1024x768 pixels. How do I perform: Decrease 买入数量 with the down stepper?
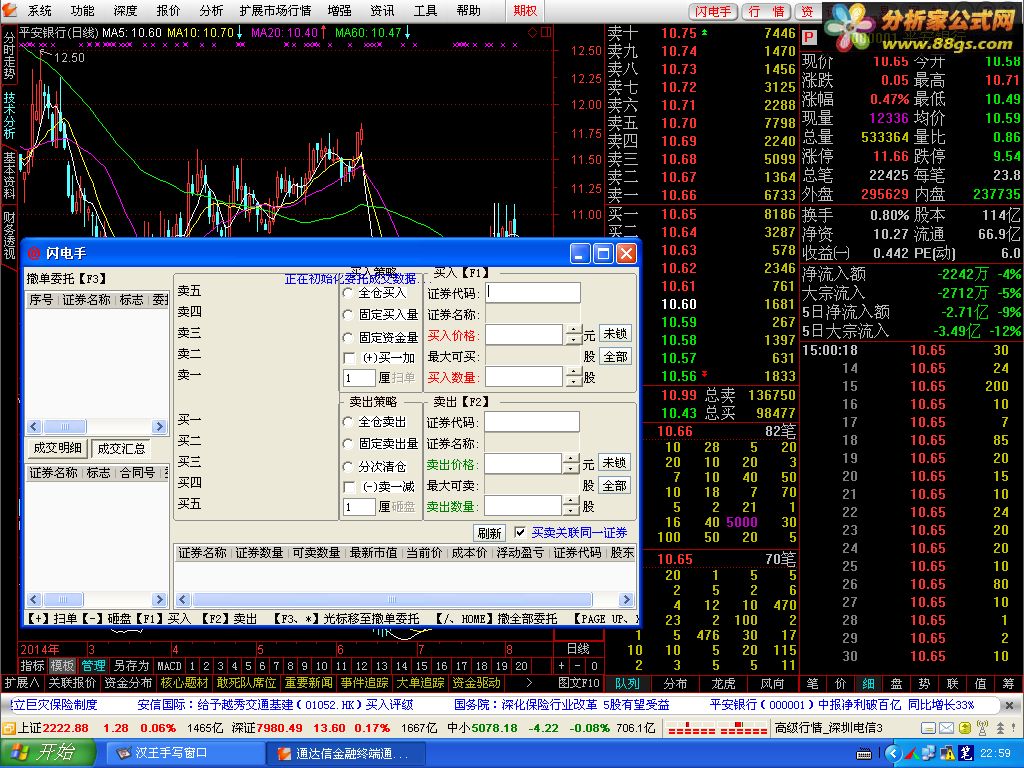[573, 382]
